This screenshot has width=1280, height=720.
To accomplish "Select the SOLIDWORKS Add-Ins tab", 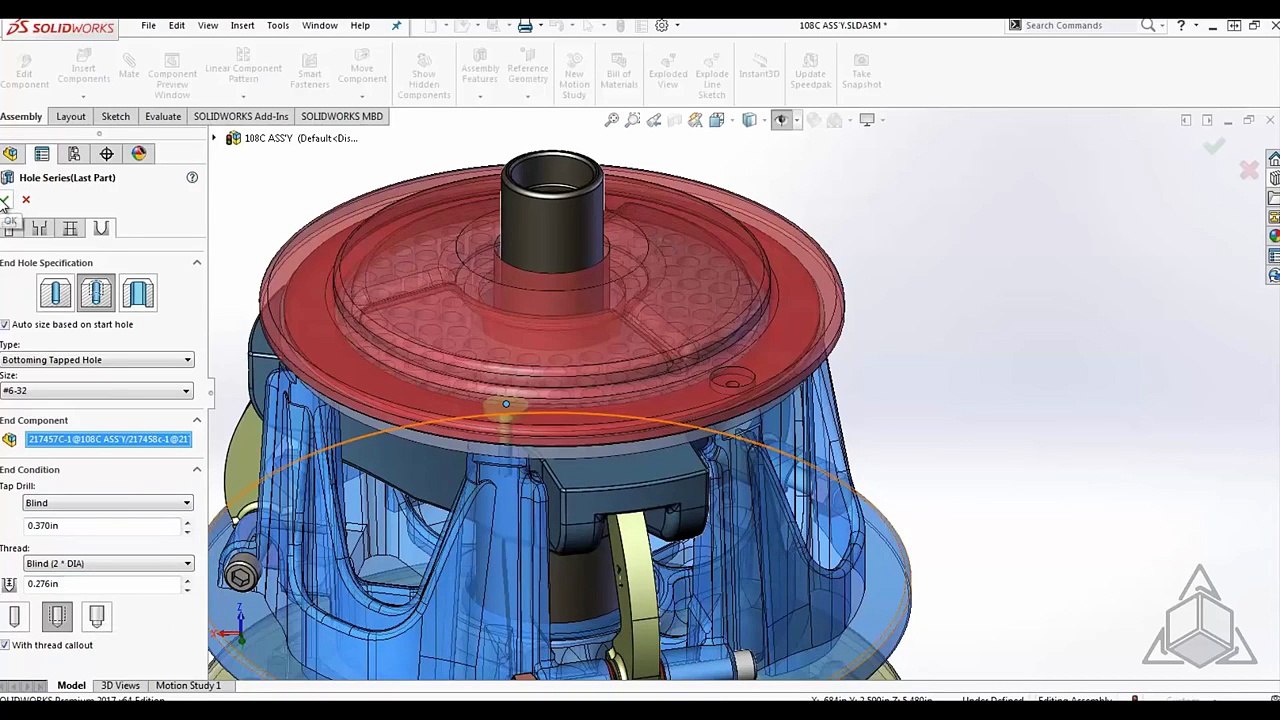I will [241, 117].
